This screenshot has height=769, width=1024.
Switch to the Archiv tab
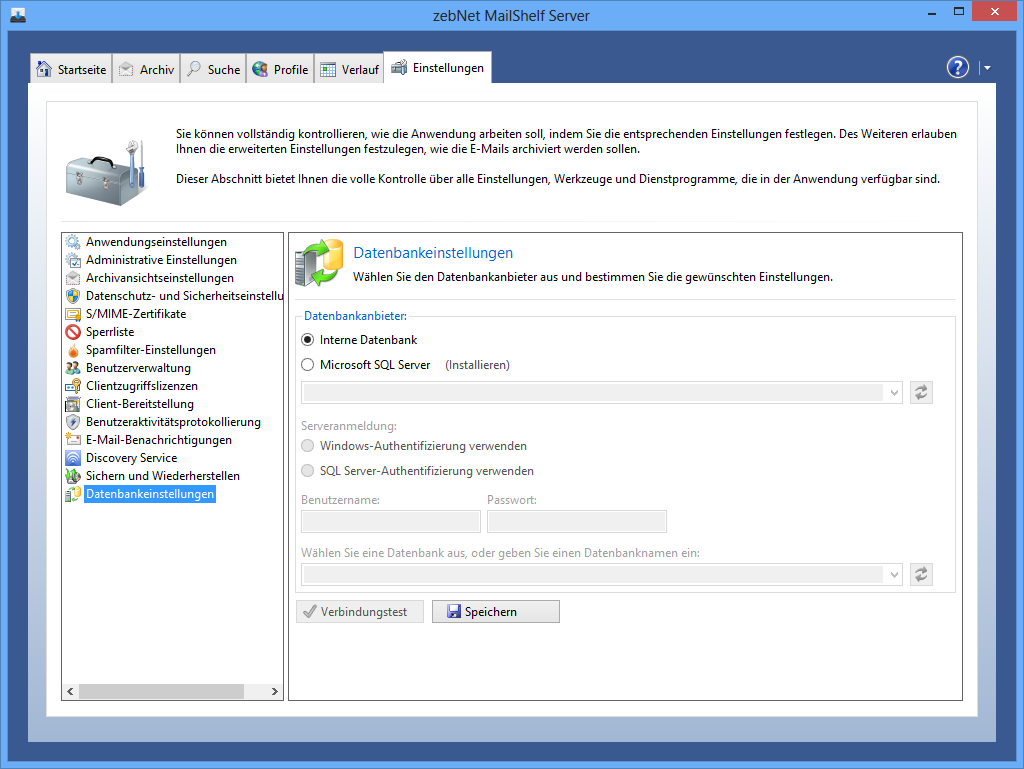pos(147,69)
